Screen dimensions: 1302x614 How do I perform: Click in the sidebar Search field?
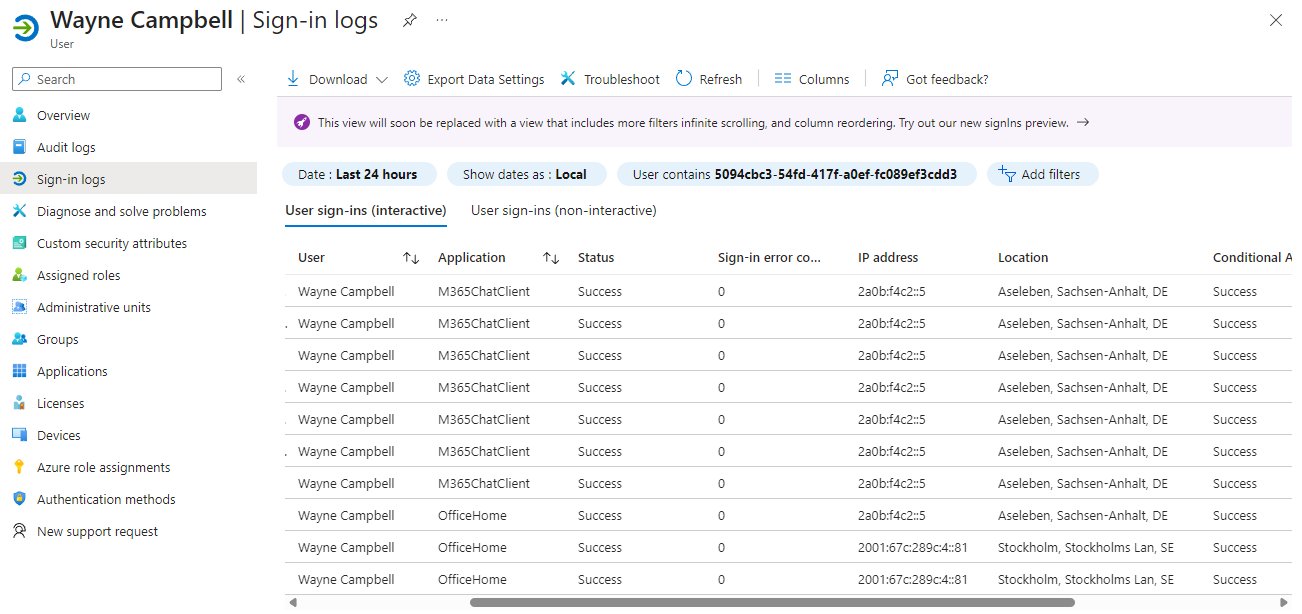pos(116,79)
